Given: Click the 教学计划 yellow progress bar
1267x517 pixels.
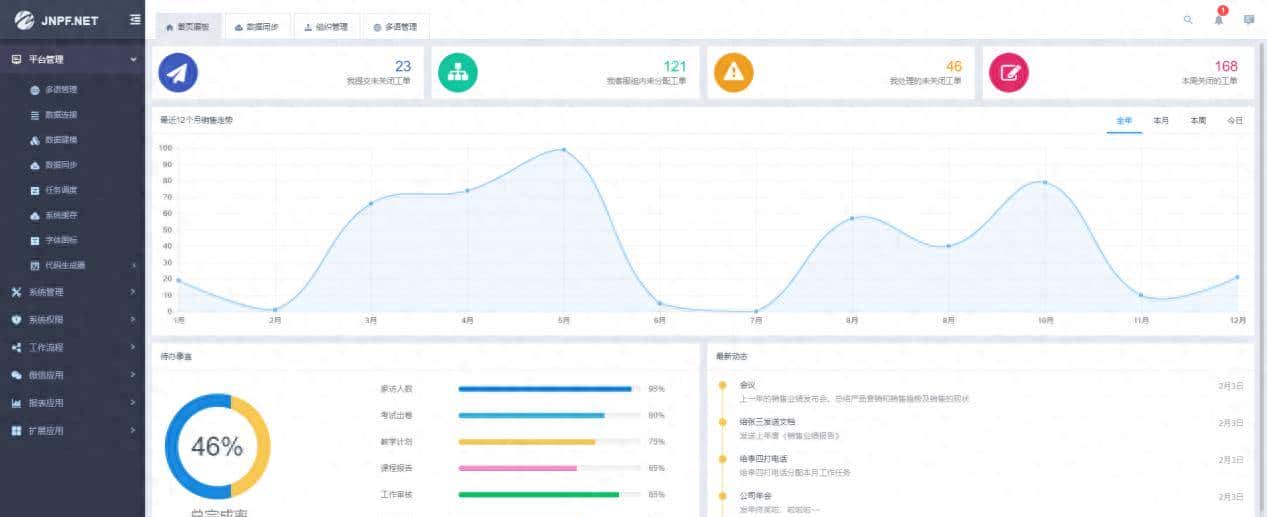Looking at the screenshot, I should [x=527, y=442].
